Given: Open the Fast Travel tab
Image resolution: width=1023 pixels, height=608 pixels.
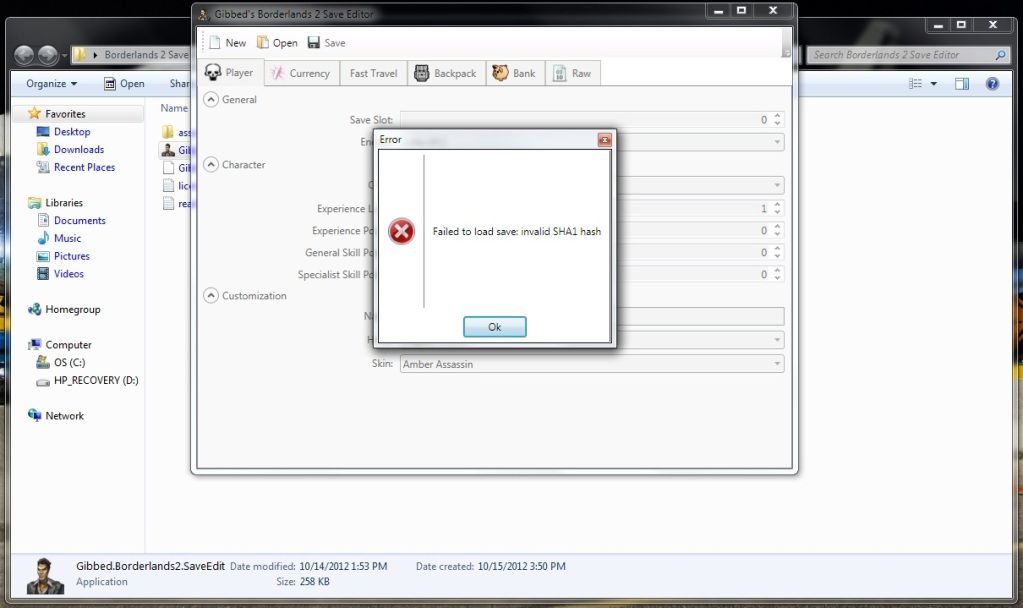Looking at the screenshot, I should [373, 73].
